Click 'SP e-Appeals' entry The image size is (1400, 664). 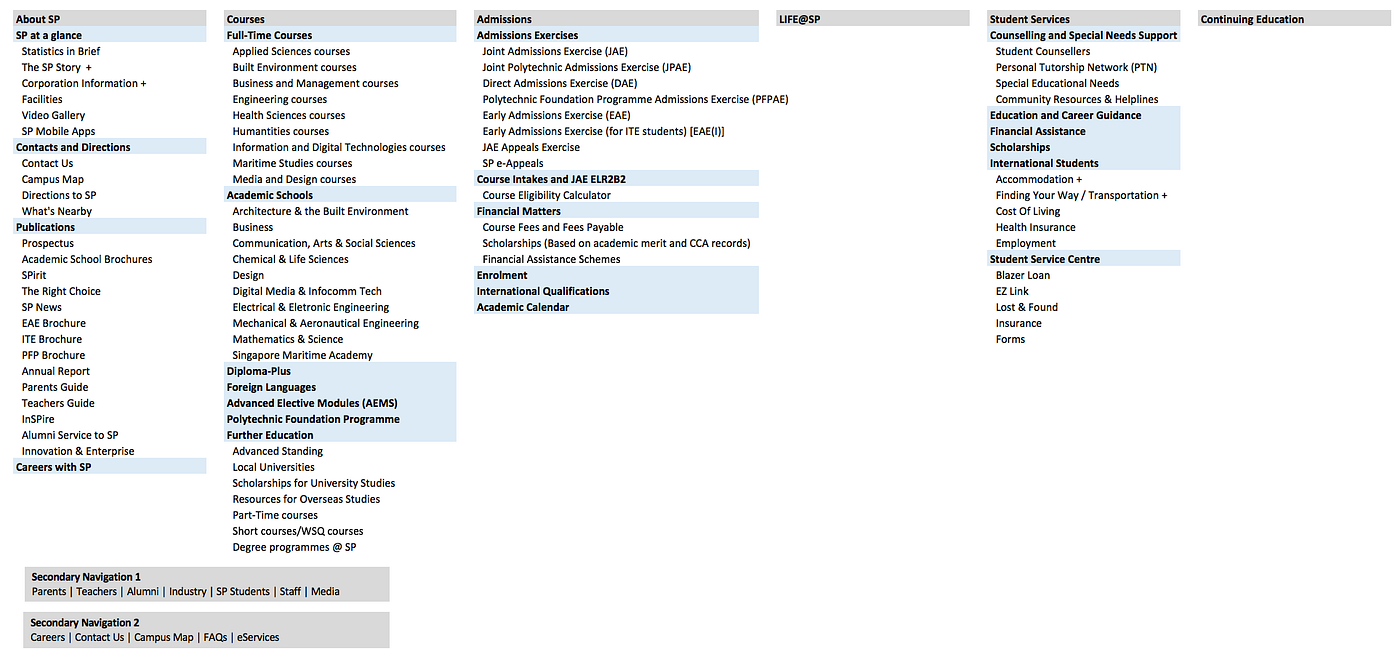tap(513, 163)
